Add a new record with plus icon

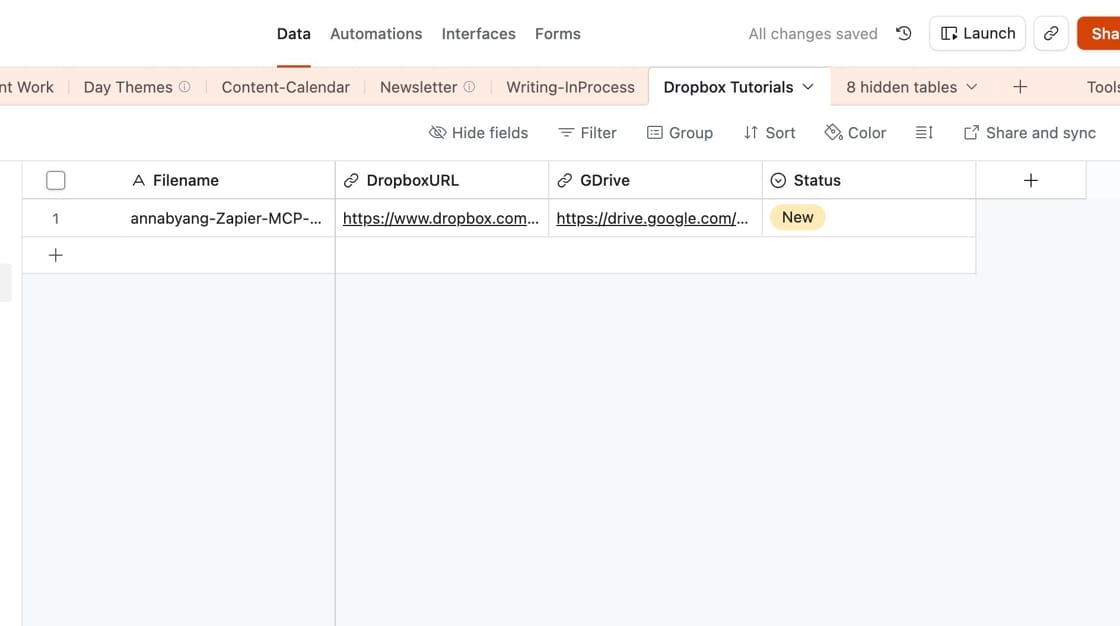[56, 255]
